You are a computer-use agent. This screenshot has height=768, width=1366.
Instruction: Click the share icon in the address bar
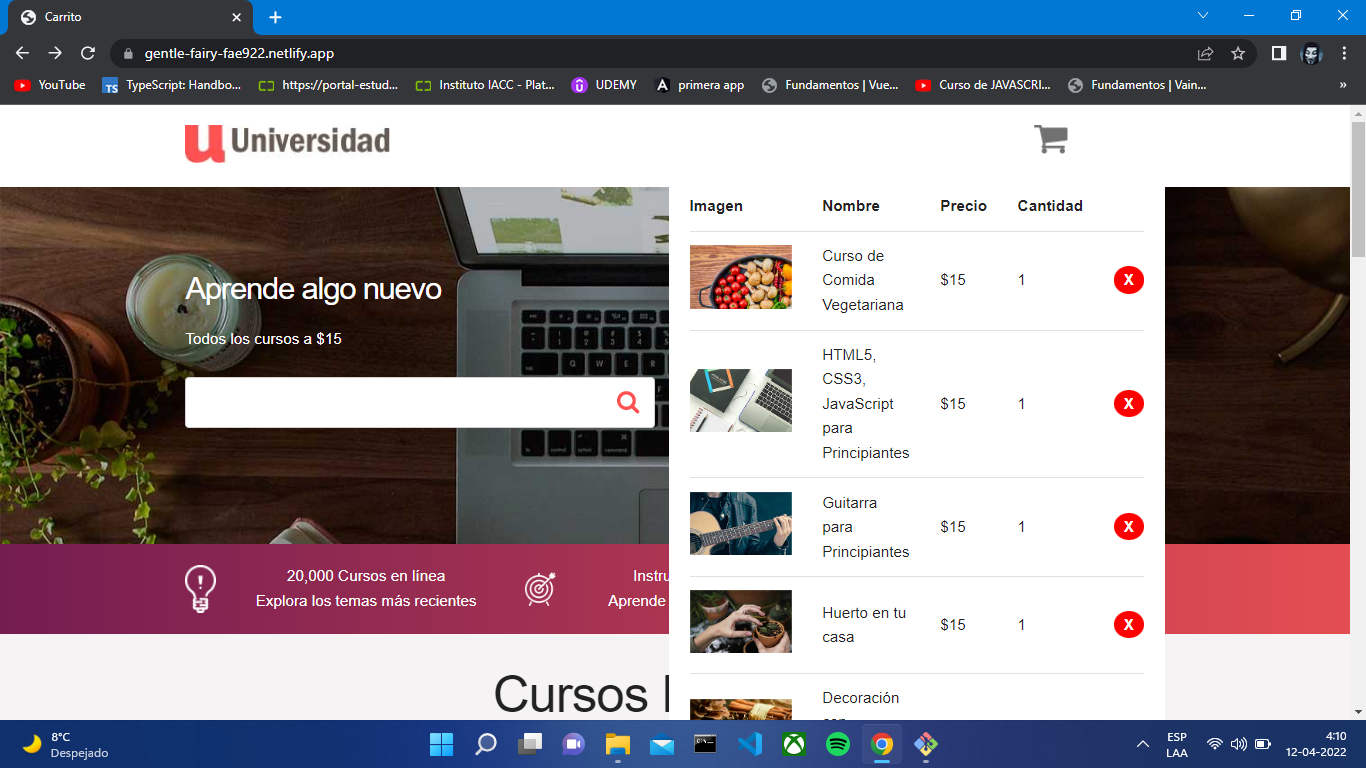(x=1206, y=53)
